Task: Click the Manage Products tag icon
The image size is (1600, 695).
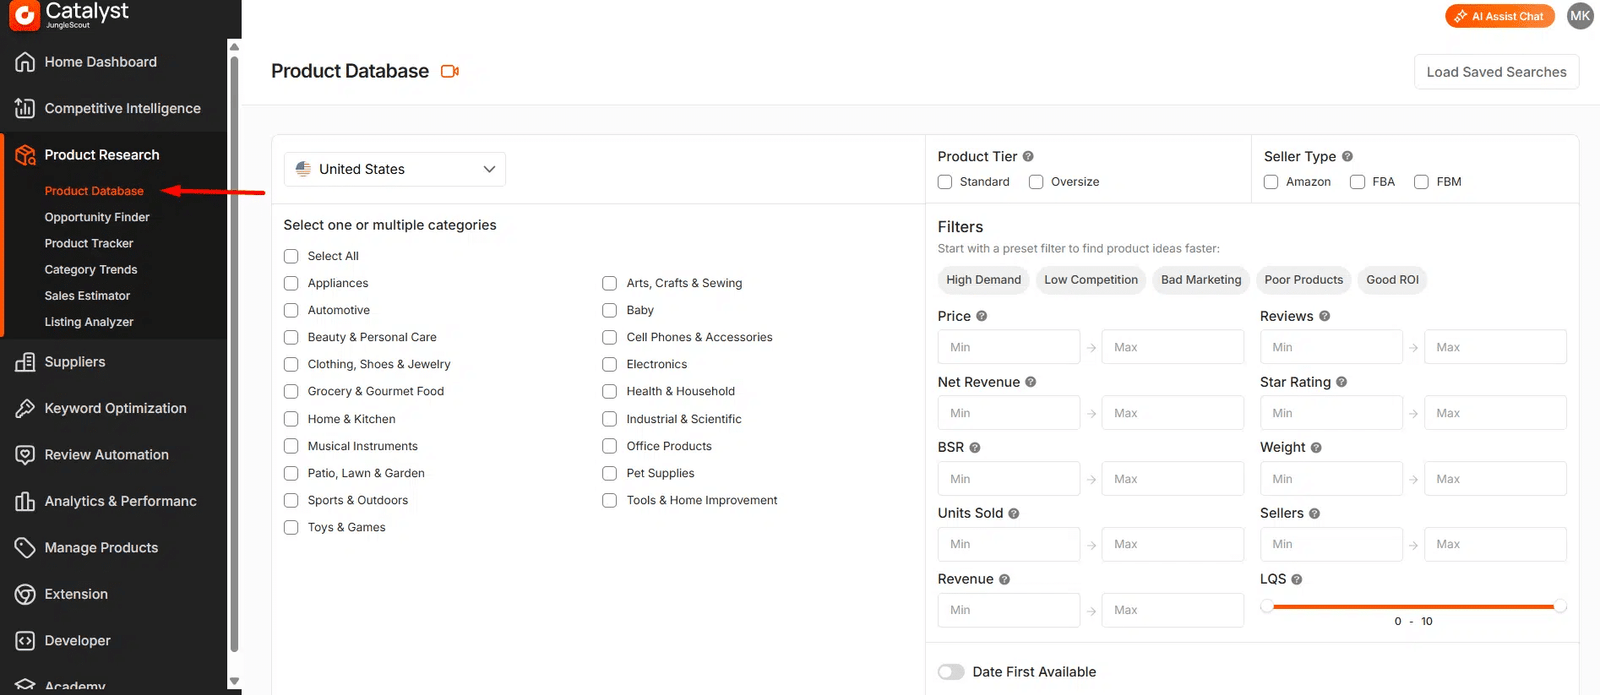Action: click(25, 548)
